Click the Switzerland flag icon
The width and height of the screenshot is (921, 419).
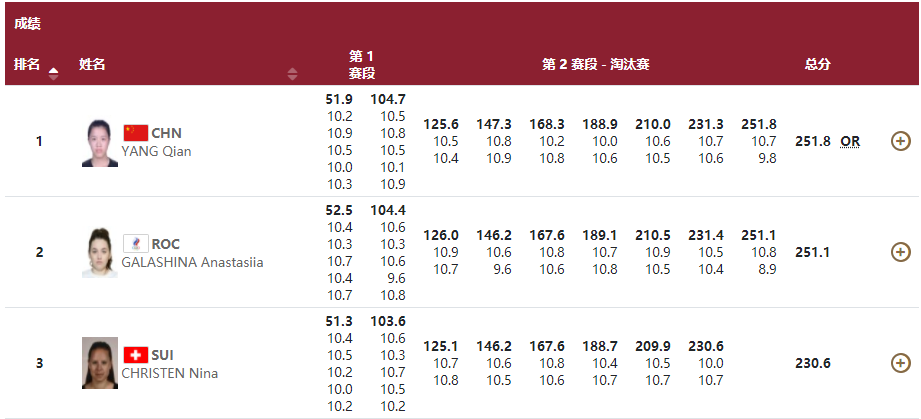(x=135, y=355)
